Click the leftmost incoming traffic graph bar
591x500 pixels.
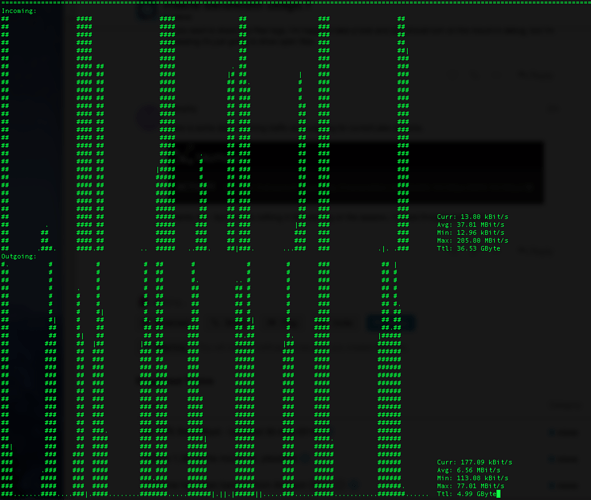5,133
